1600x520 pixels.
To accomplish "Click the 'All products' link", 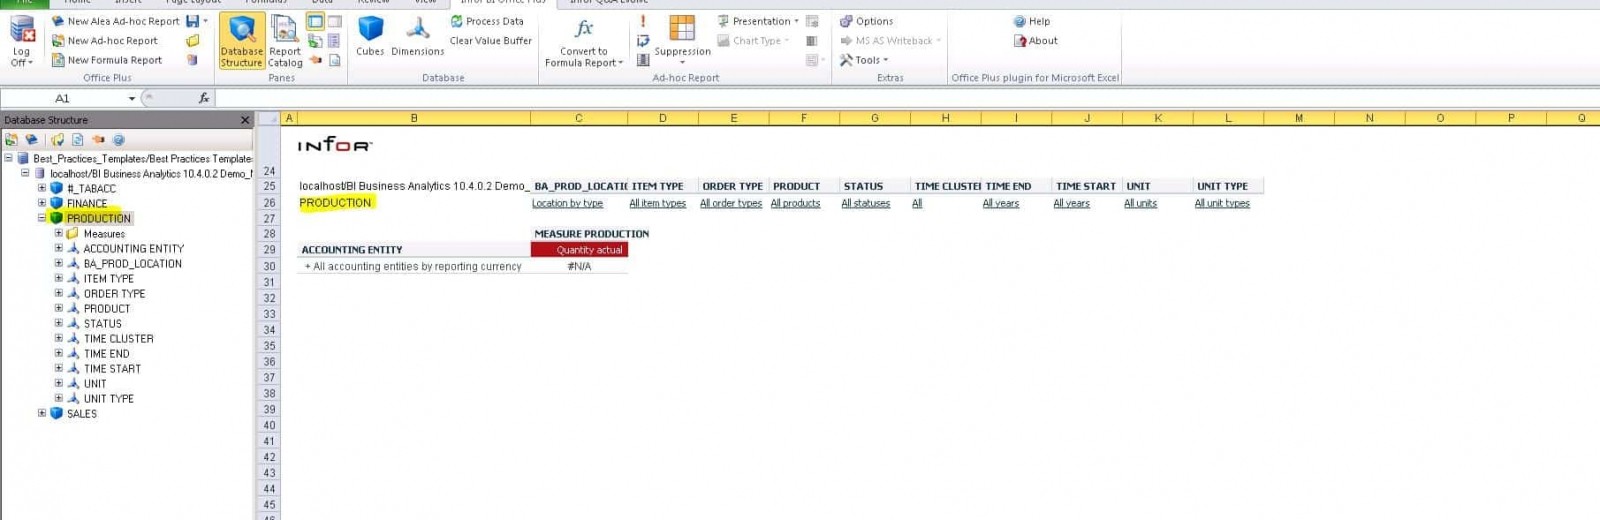I will 795,203.
